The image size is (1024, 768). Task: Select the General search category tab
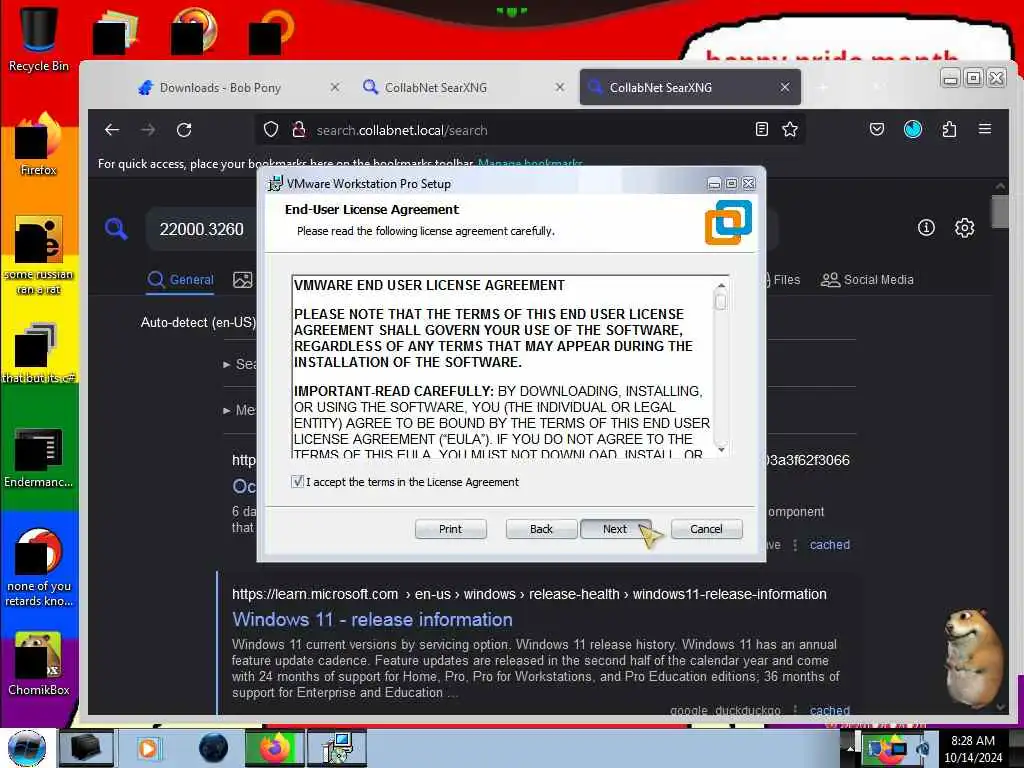tap(180, 280)
